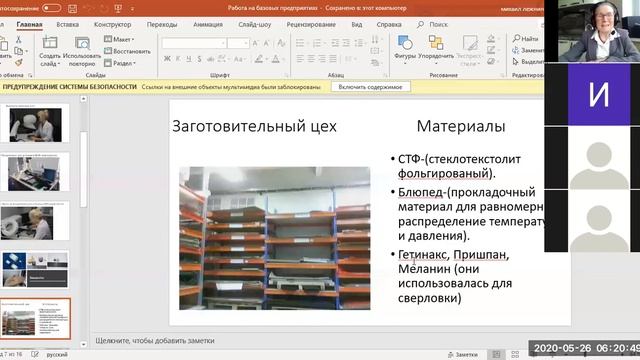The width and height of the screenshot is (640, 360).
Task: Toggle strikethrough abc formatting
Action: pos(210,59)
